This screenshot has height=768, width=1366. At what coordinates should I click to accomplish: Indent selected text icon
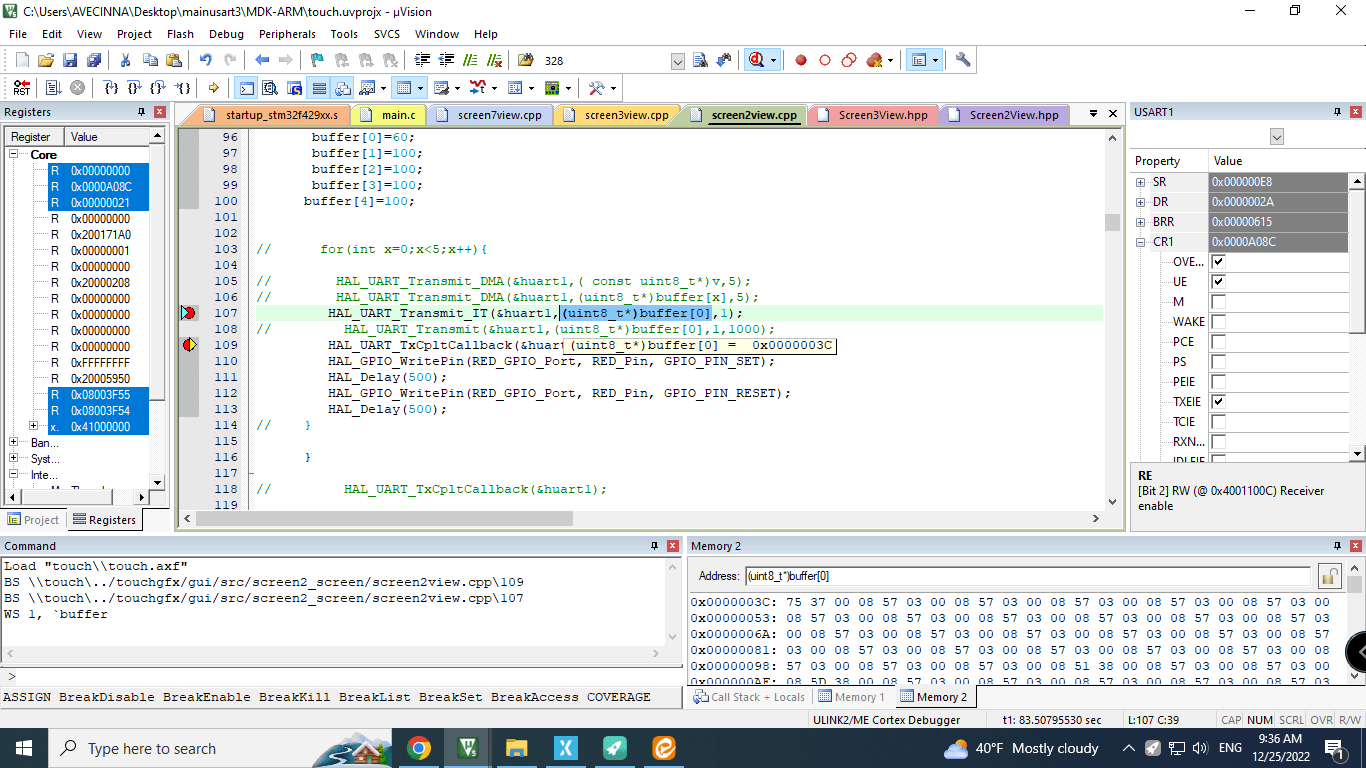coord(422,60)
